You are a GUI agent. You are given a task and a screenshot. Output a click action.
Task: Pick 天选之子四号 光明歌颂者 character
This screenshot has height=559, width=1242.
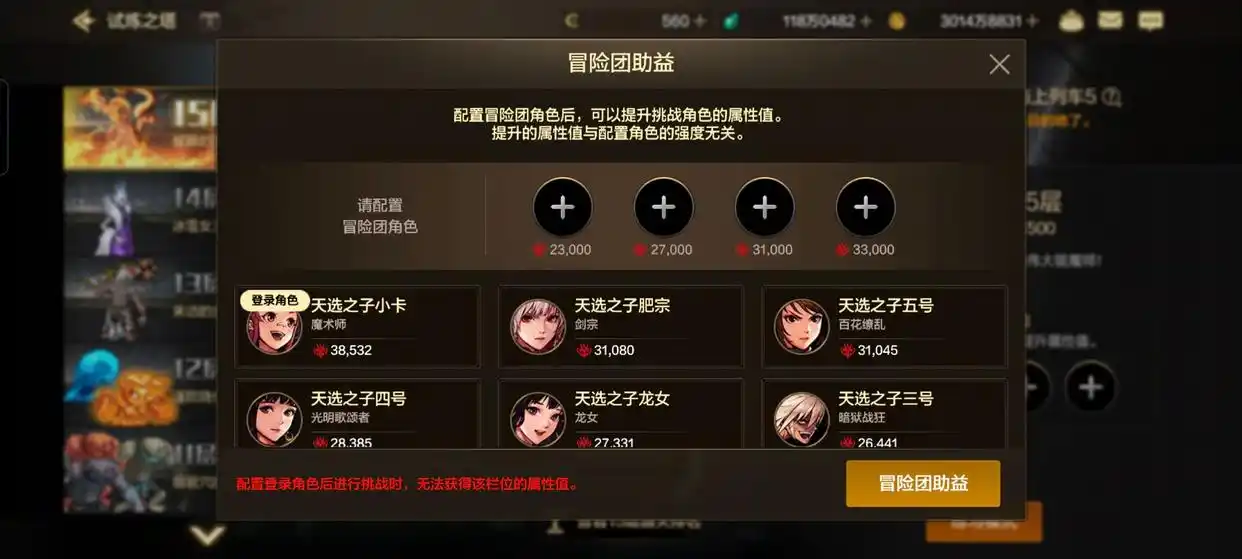(357, 413)
